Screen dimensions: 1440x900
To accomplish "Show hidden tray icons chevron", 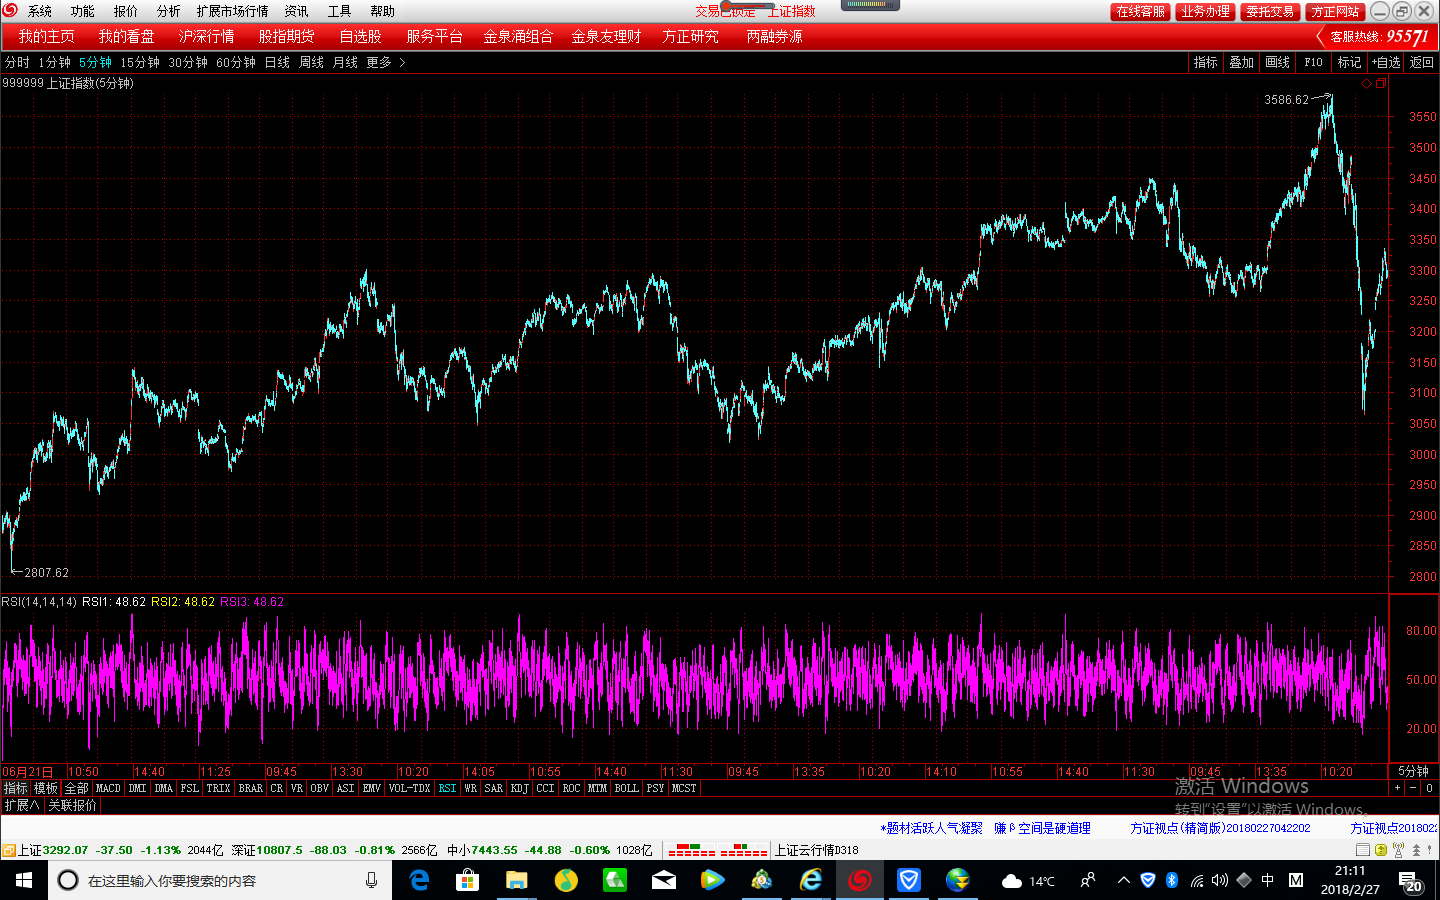I will [x=1124, y=880].
